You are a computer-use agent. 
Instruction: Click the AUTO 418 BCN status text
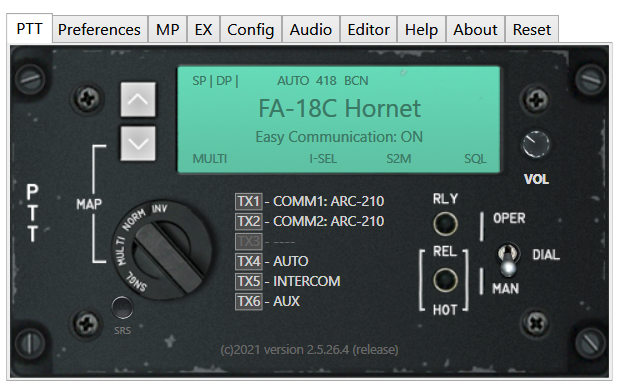coord(323,81)
